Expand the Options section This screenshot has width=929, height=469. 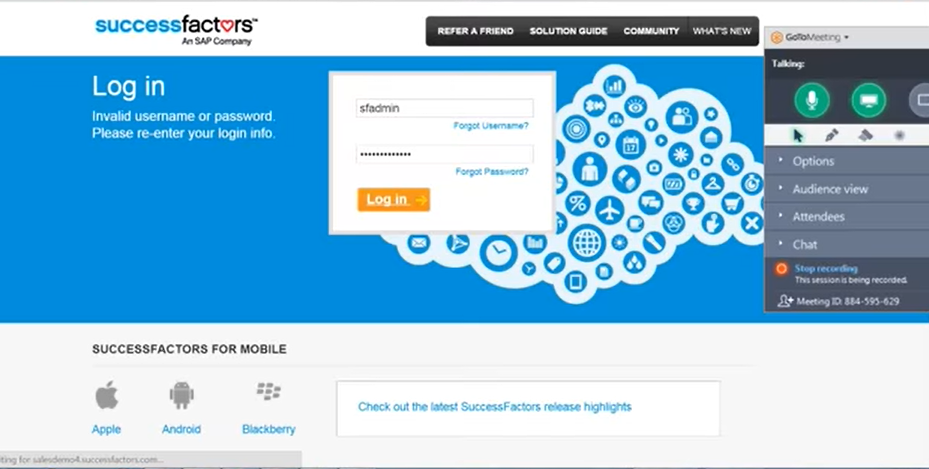pos(847,161)
